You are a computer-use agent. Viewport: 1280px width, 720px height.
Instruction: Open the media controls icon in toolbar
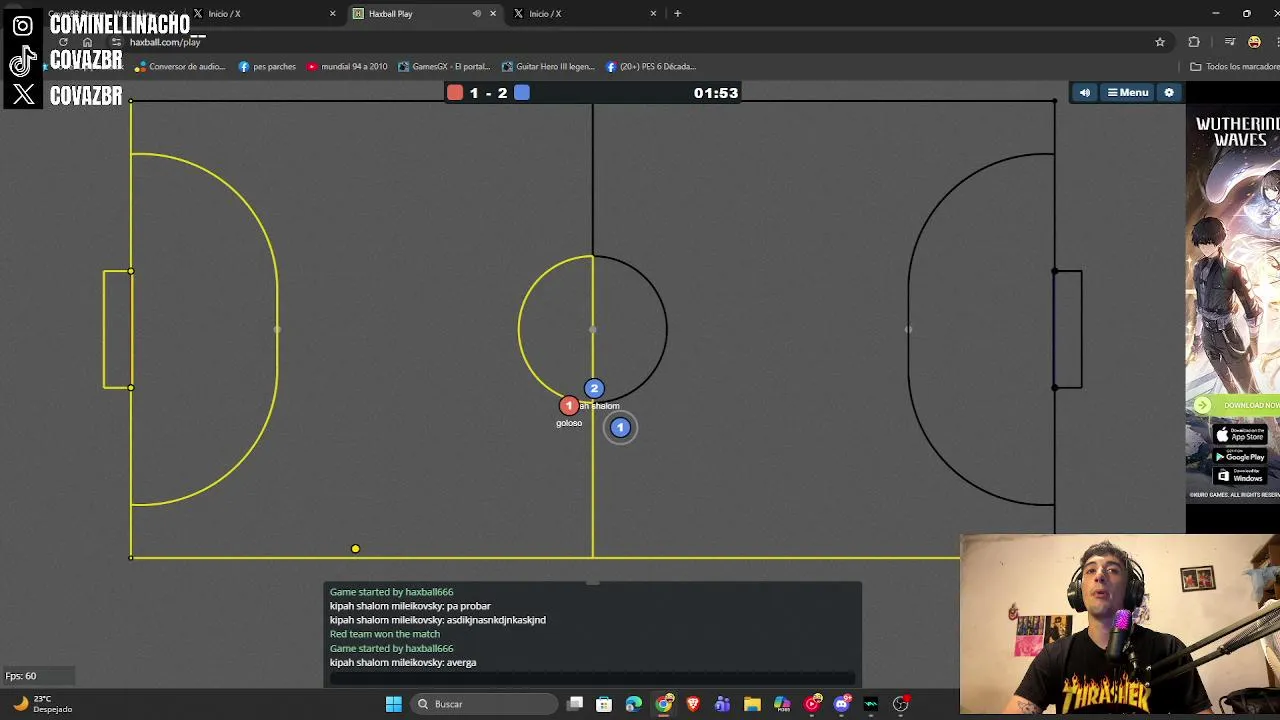pos(1230,42)
